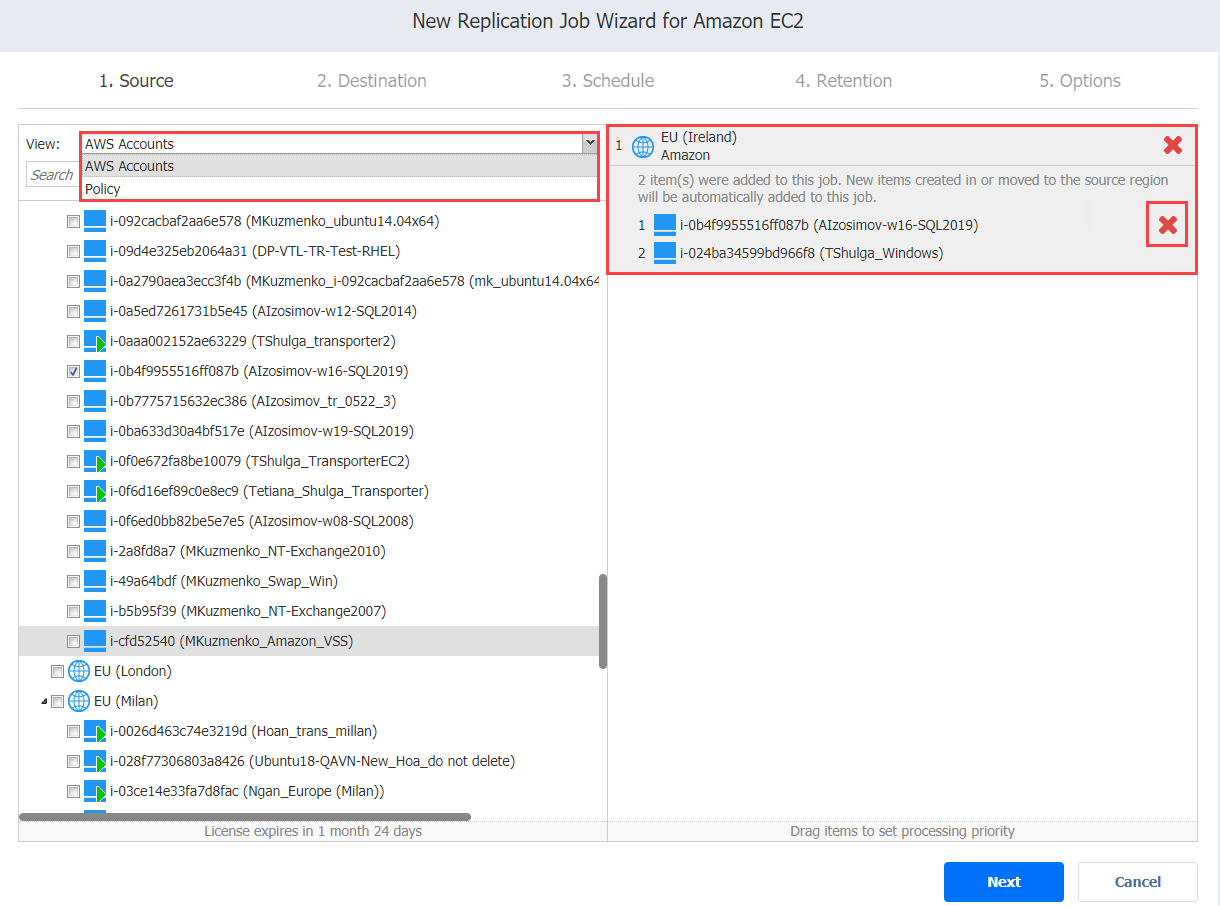The height and width of the screenshot is (906, 1220).
Task: Click globe icon of EU (Ireland) in selected panel
Action: [644, 146]
